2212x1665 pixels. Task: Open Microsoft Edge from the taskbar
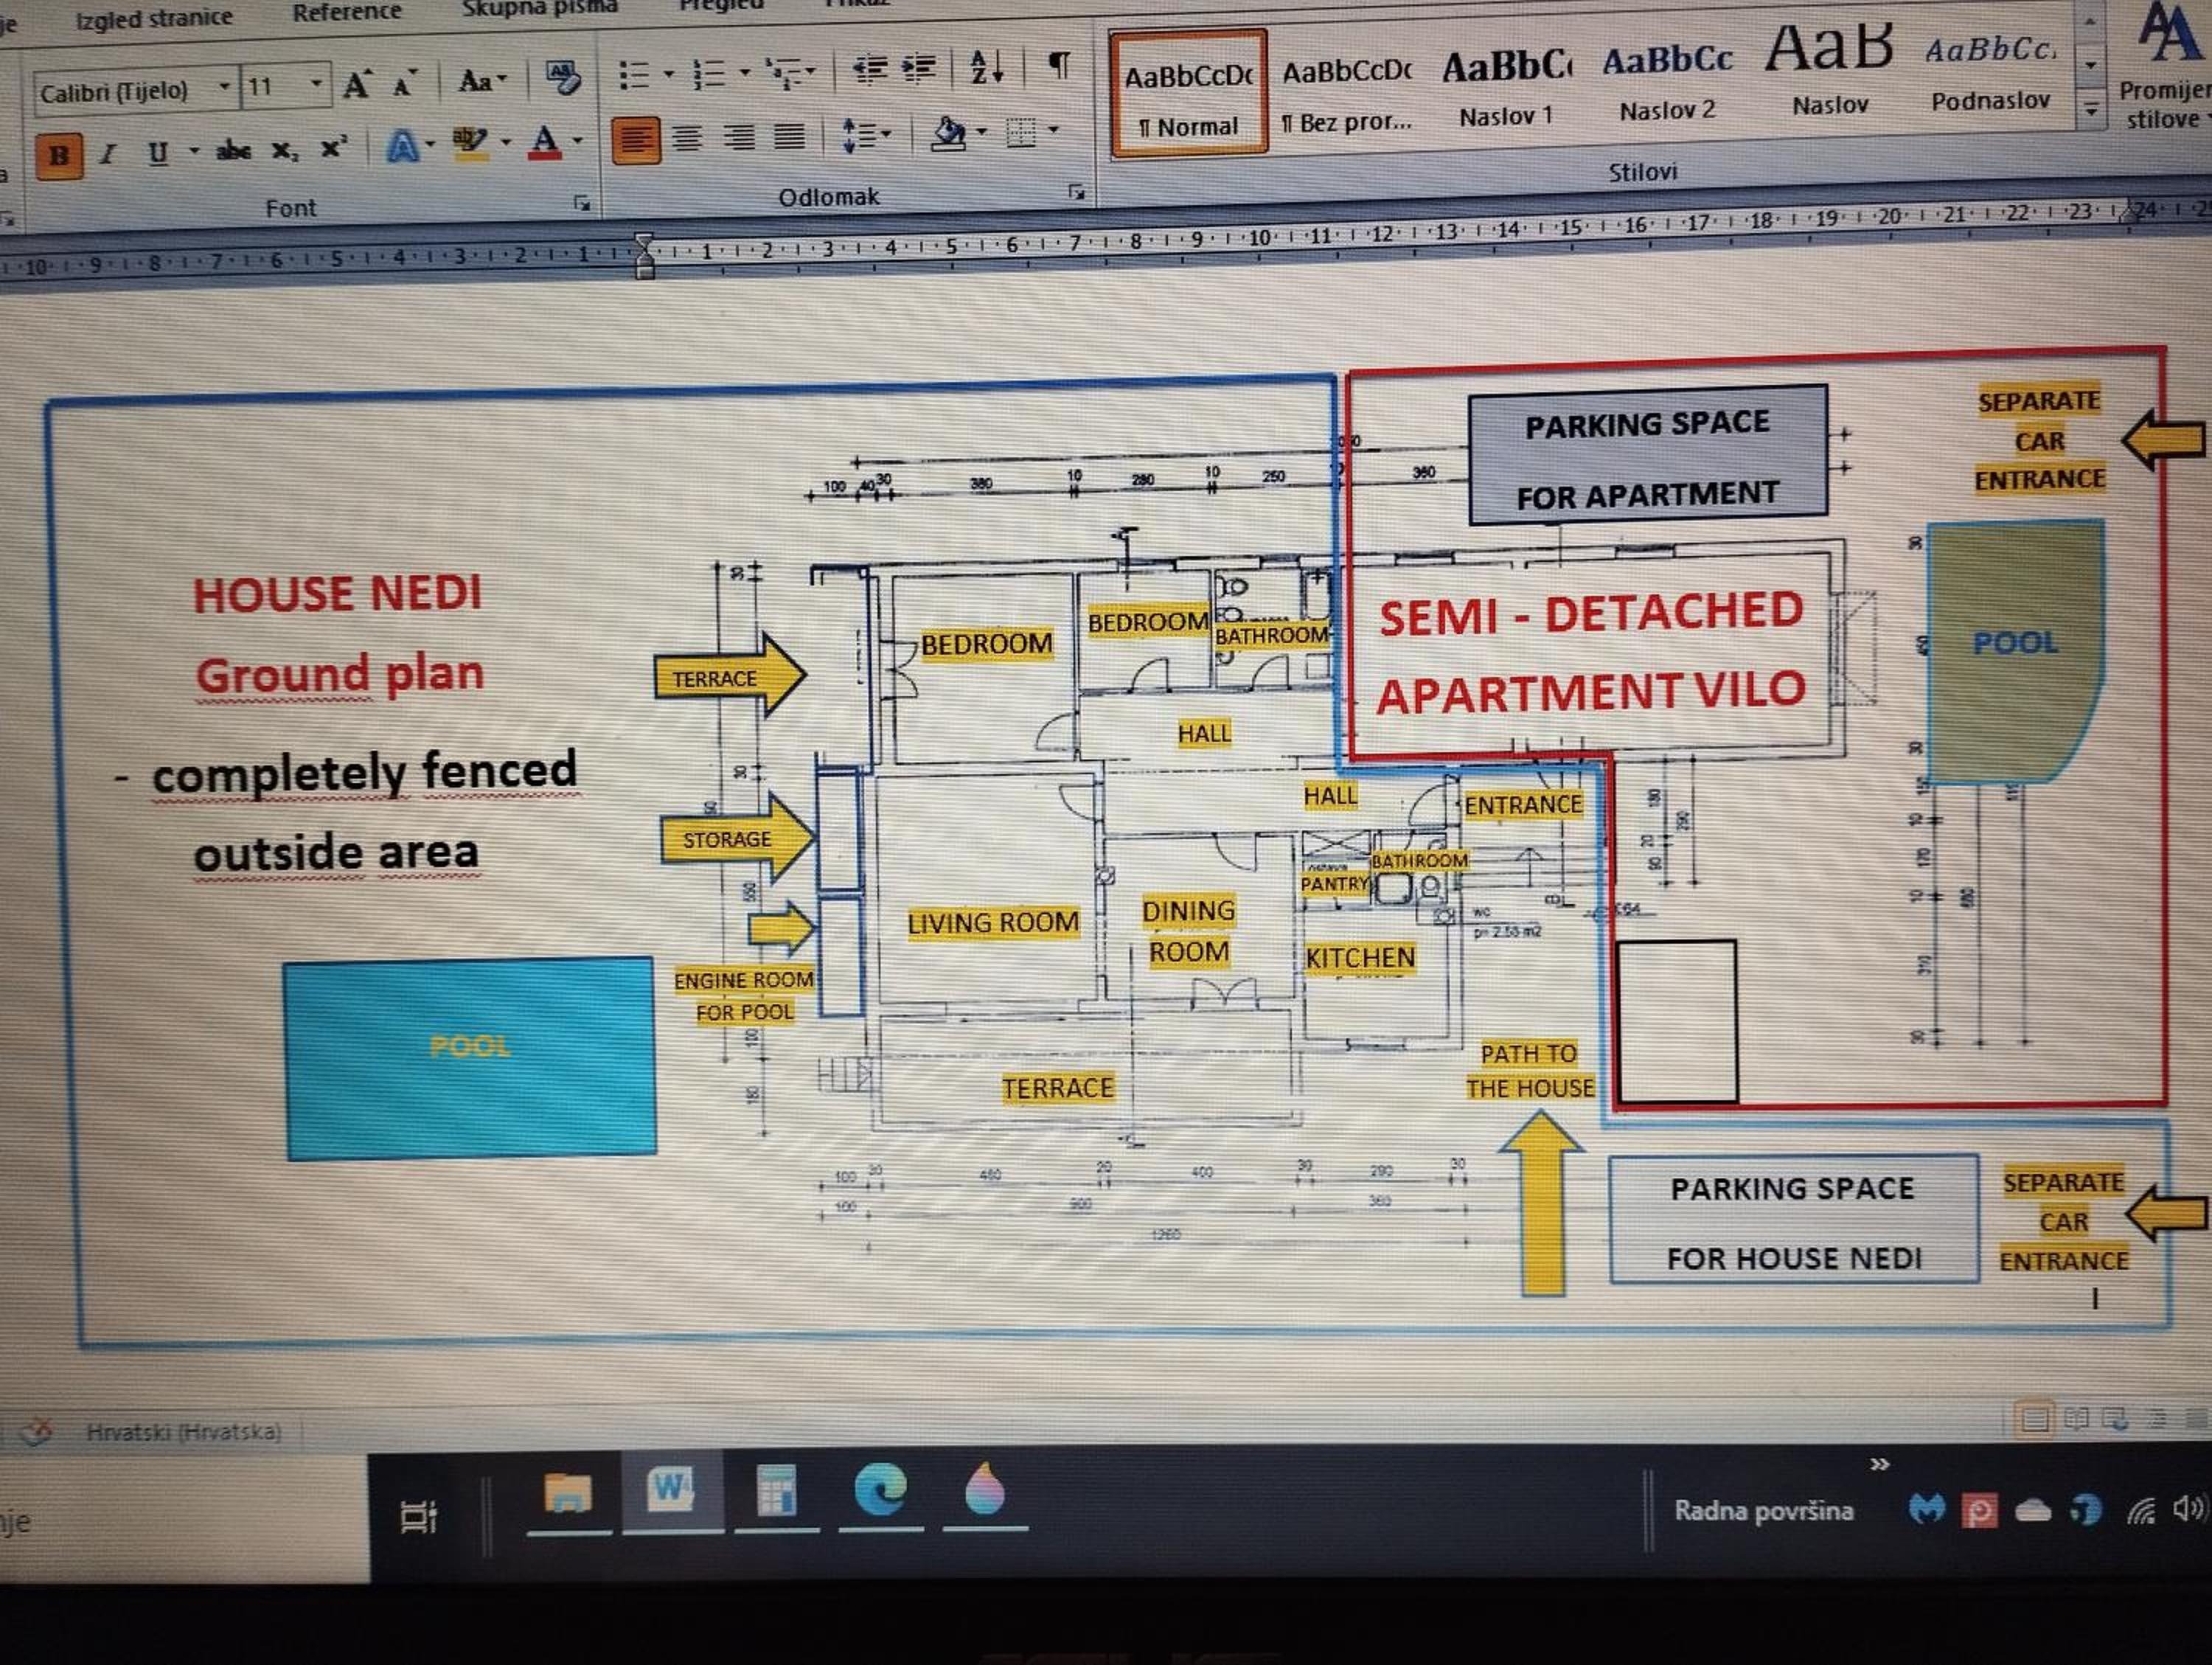point(880,1491)
